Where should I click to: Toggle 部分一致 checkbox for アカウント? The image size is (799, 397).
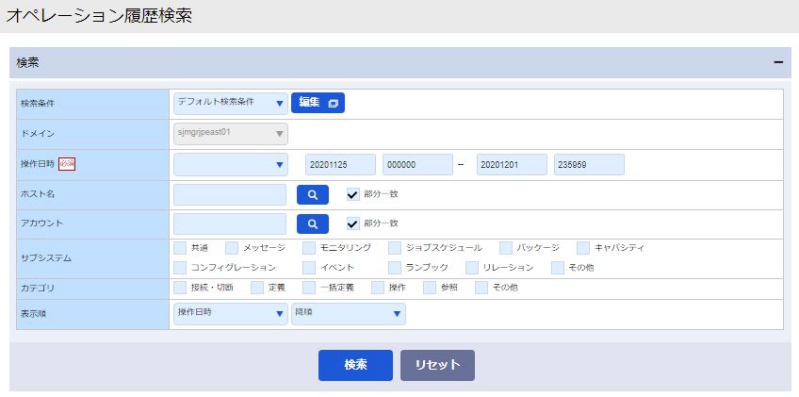point(353,224)
